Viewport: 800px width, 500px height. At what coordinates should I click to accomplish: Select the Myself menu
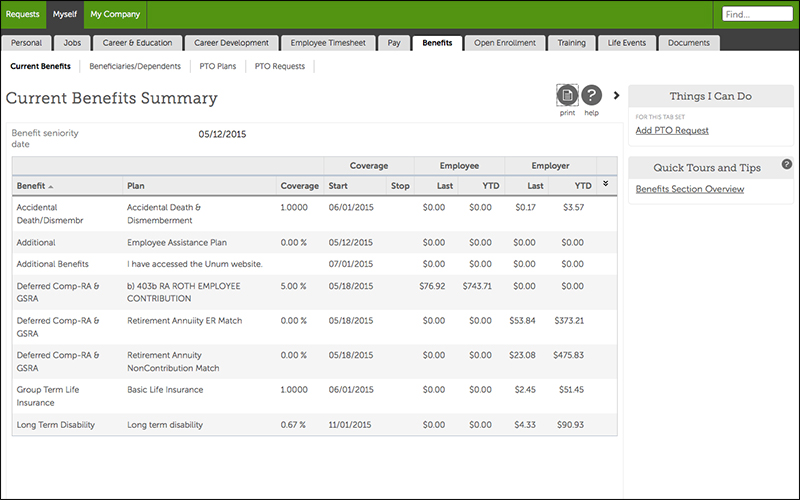pos(65,14)
